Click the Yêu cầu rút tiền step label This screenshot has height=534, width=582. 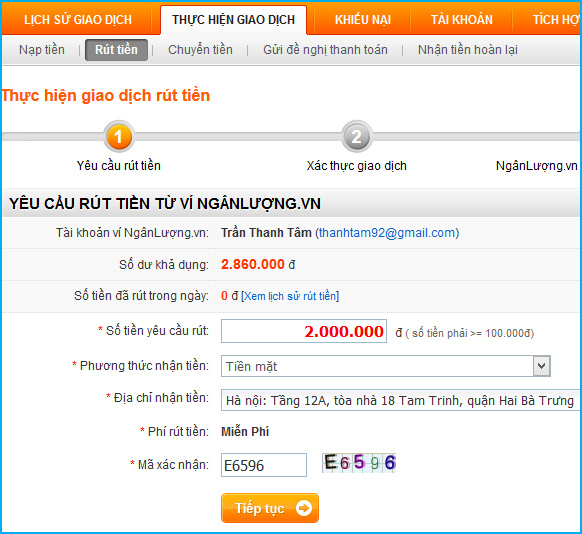pyautogui.click(x=119, y=166)
